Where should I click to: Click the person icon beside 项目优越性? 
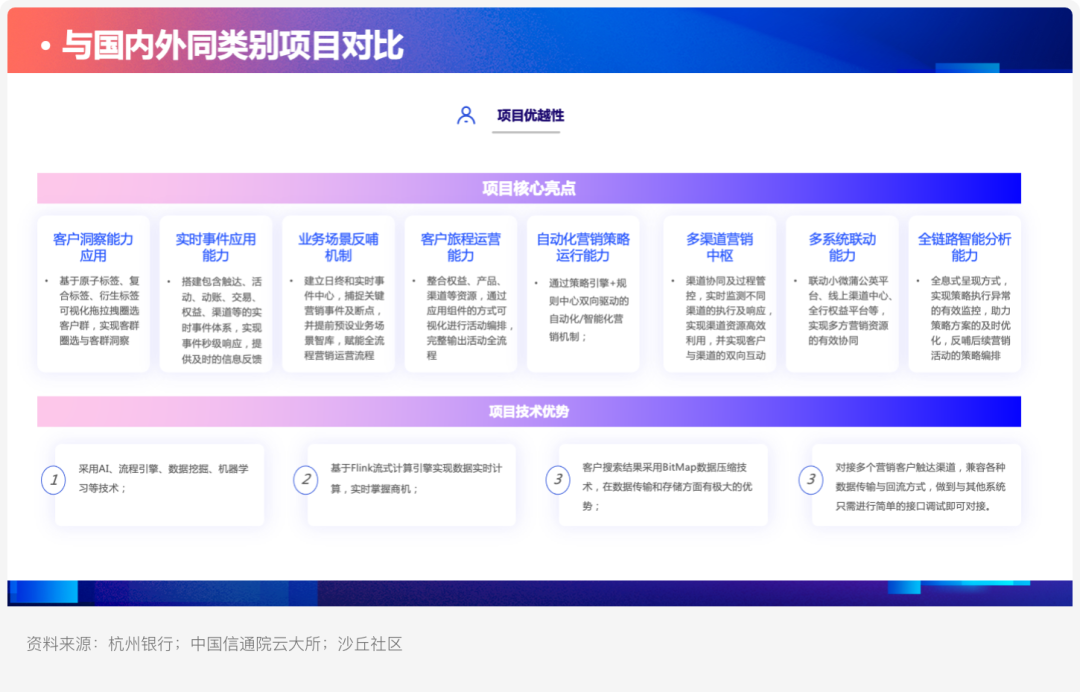(466, 115)
